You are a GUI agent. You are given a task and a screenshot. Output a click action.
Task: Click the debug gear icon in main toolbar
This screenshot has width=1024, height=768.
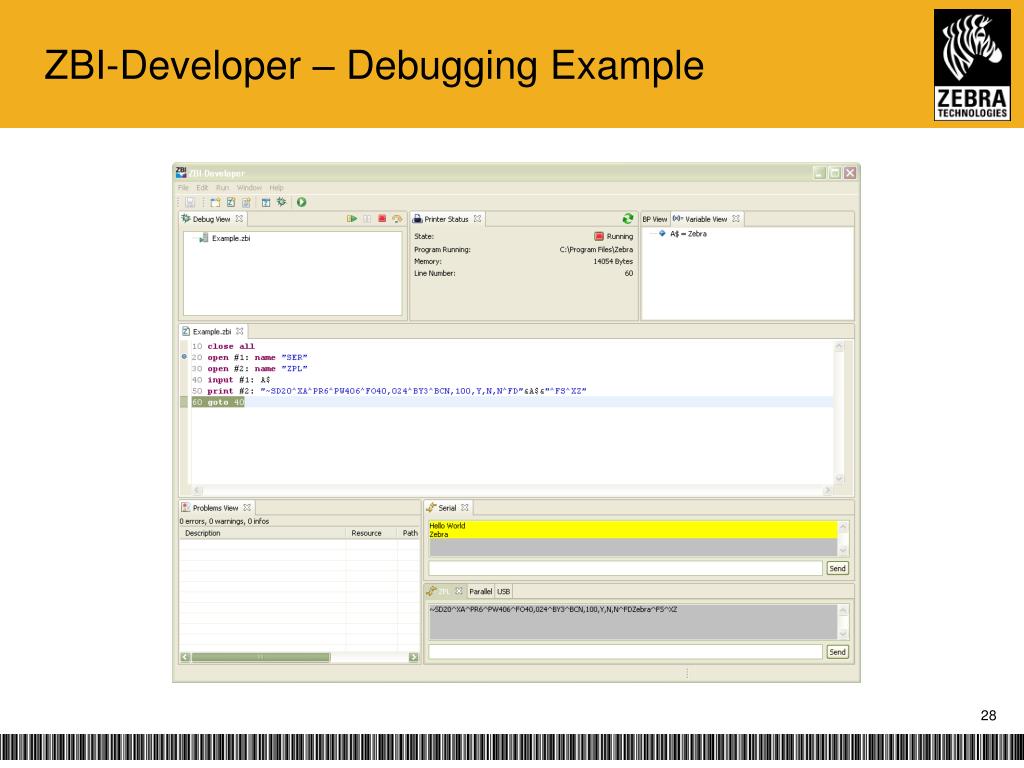pos(281,202)
